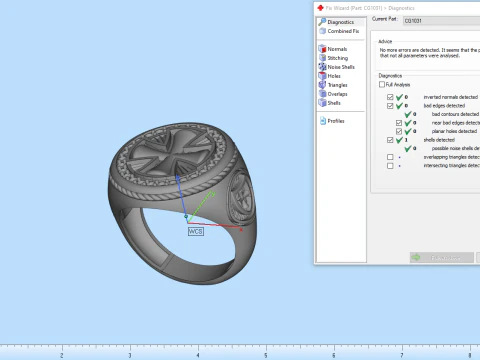This screenshot has height=360, width=480.
Task: Enable the Full Analysis checkbox
Action: [x=382, y=85]
